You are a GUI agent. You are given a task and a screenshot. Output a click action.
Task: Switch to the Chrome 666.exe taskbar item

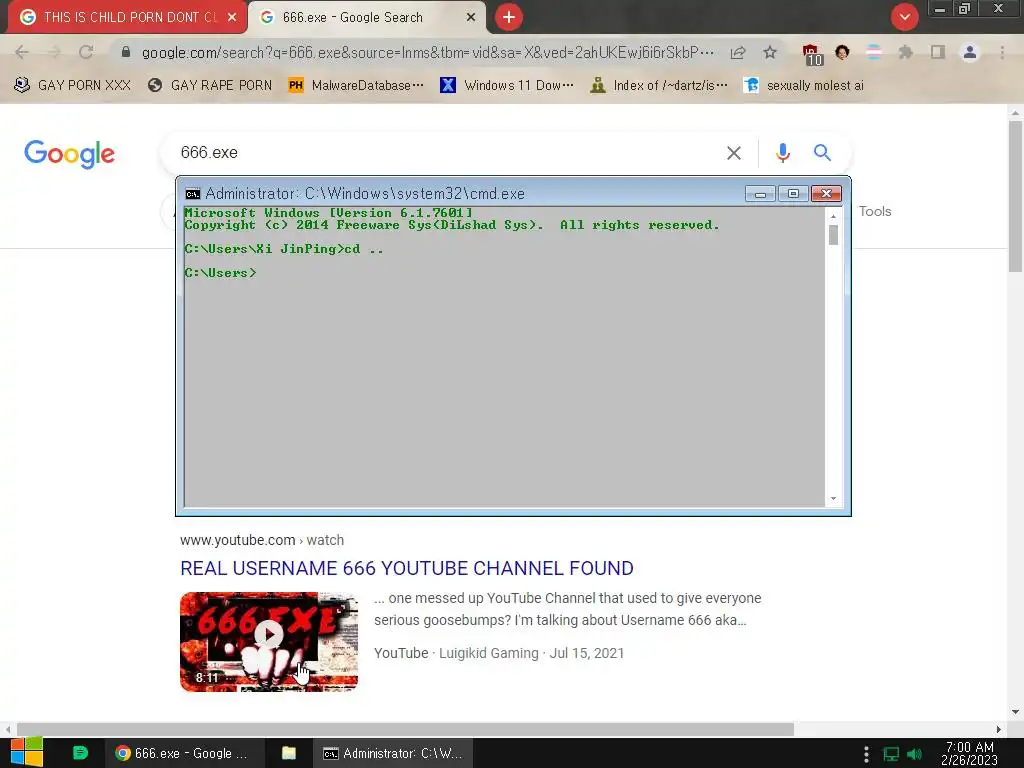click(184, 753)
